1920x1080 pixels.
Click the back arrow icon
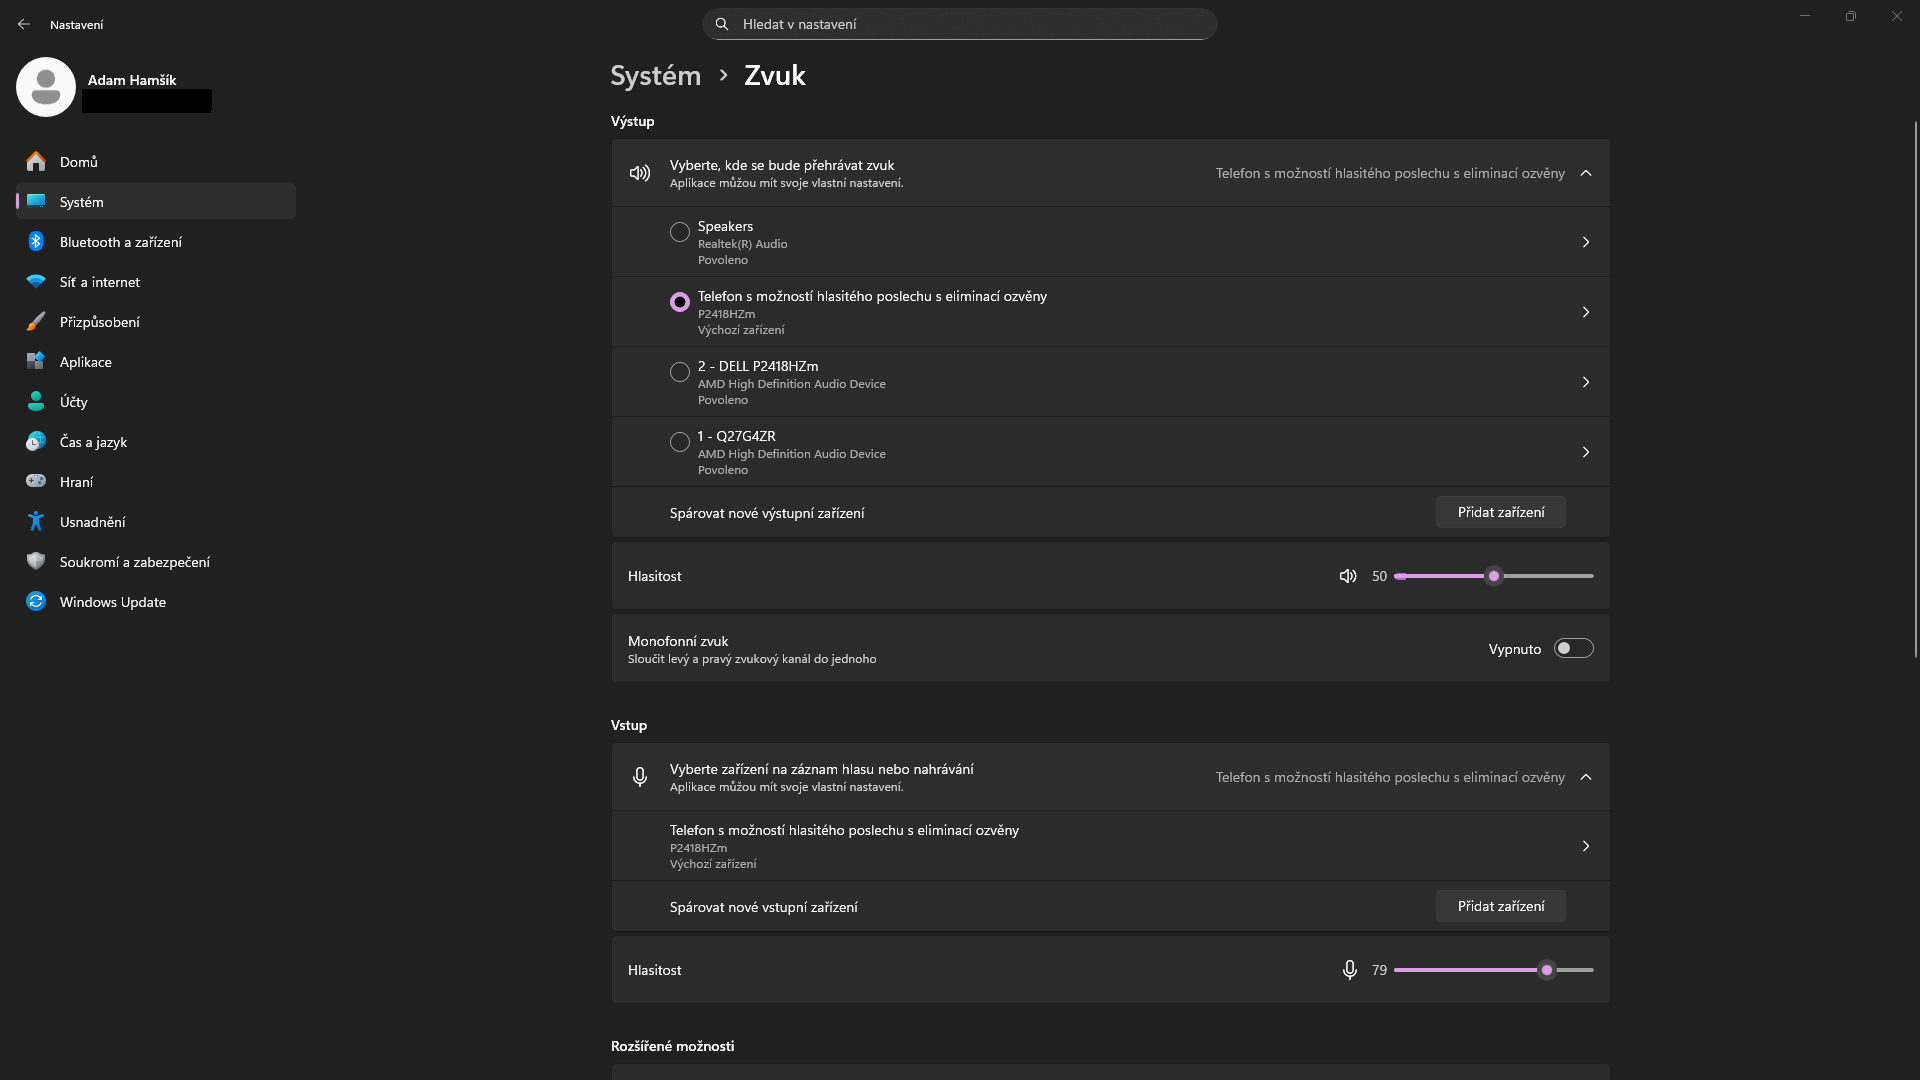point(24,24)
